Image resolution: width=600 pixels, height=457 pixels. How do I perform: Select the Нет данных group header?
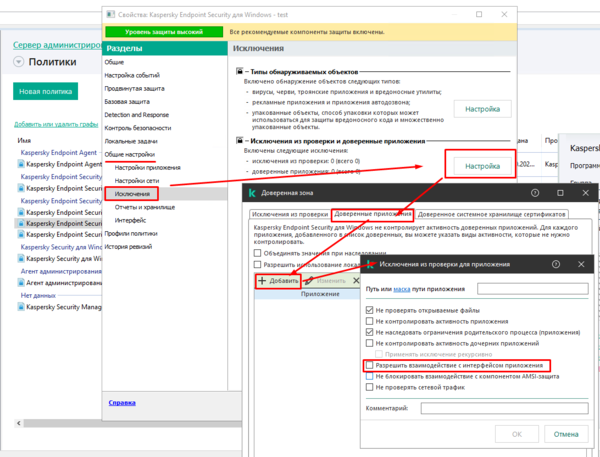[x=38, y=295]
